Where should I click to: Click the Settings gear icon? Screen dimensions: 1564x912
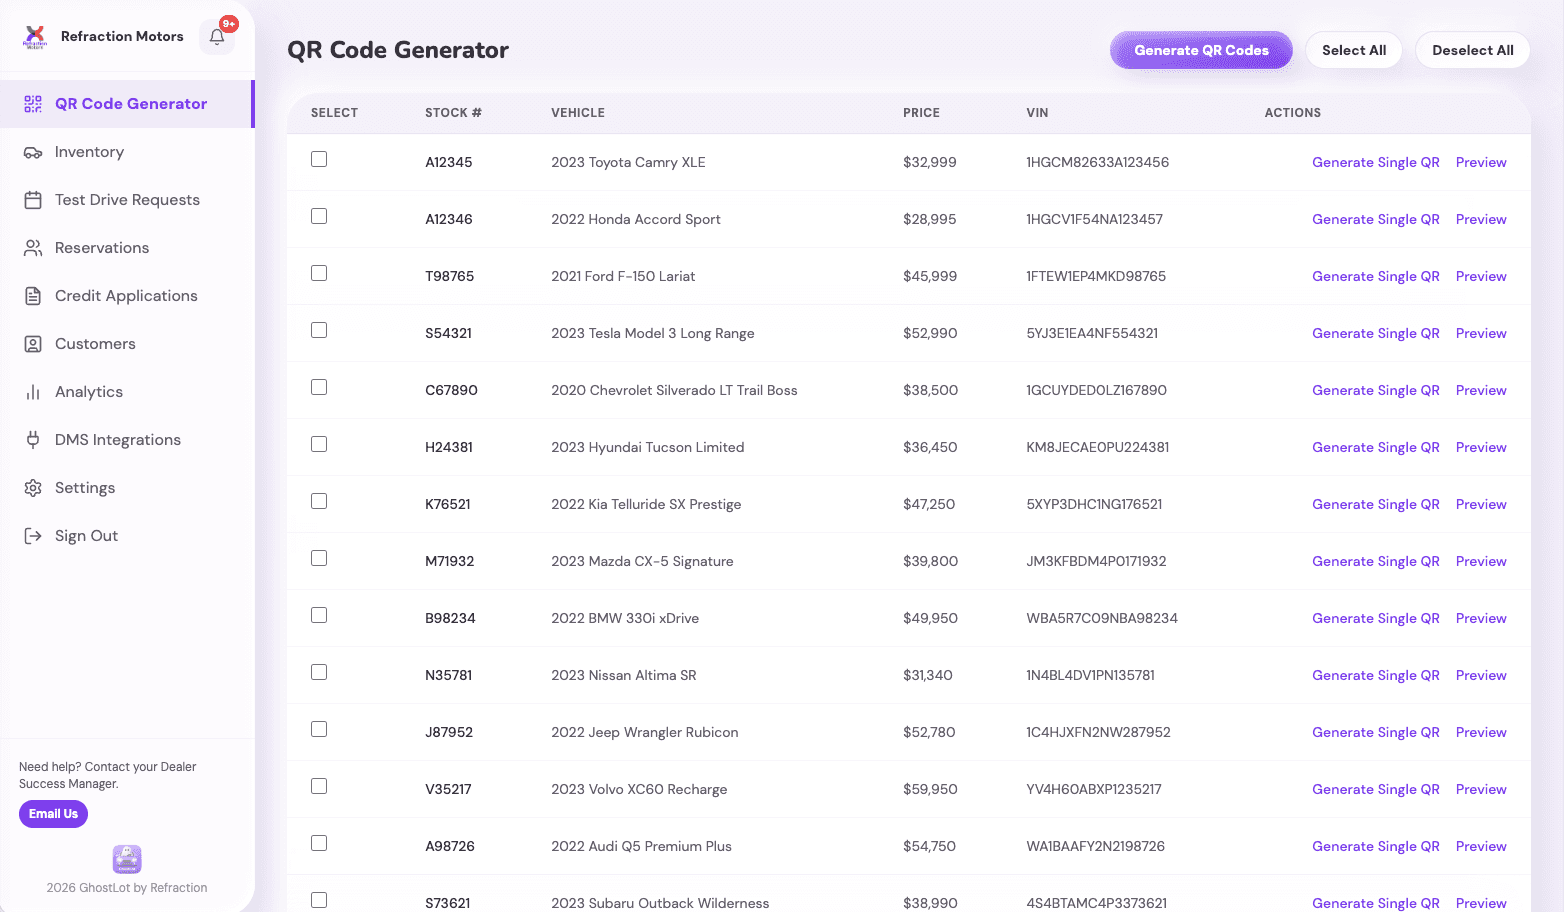point(33,488)
